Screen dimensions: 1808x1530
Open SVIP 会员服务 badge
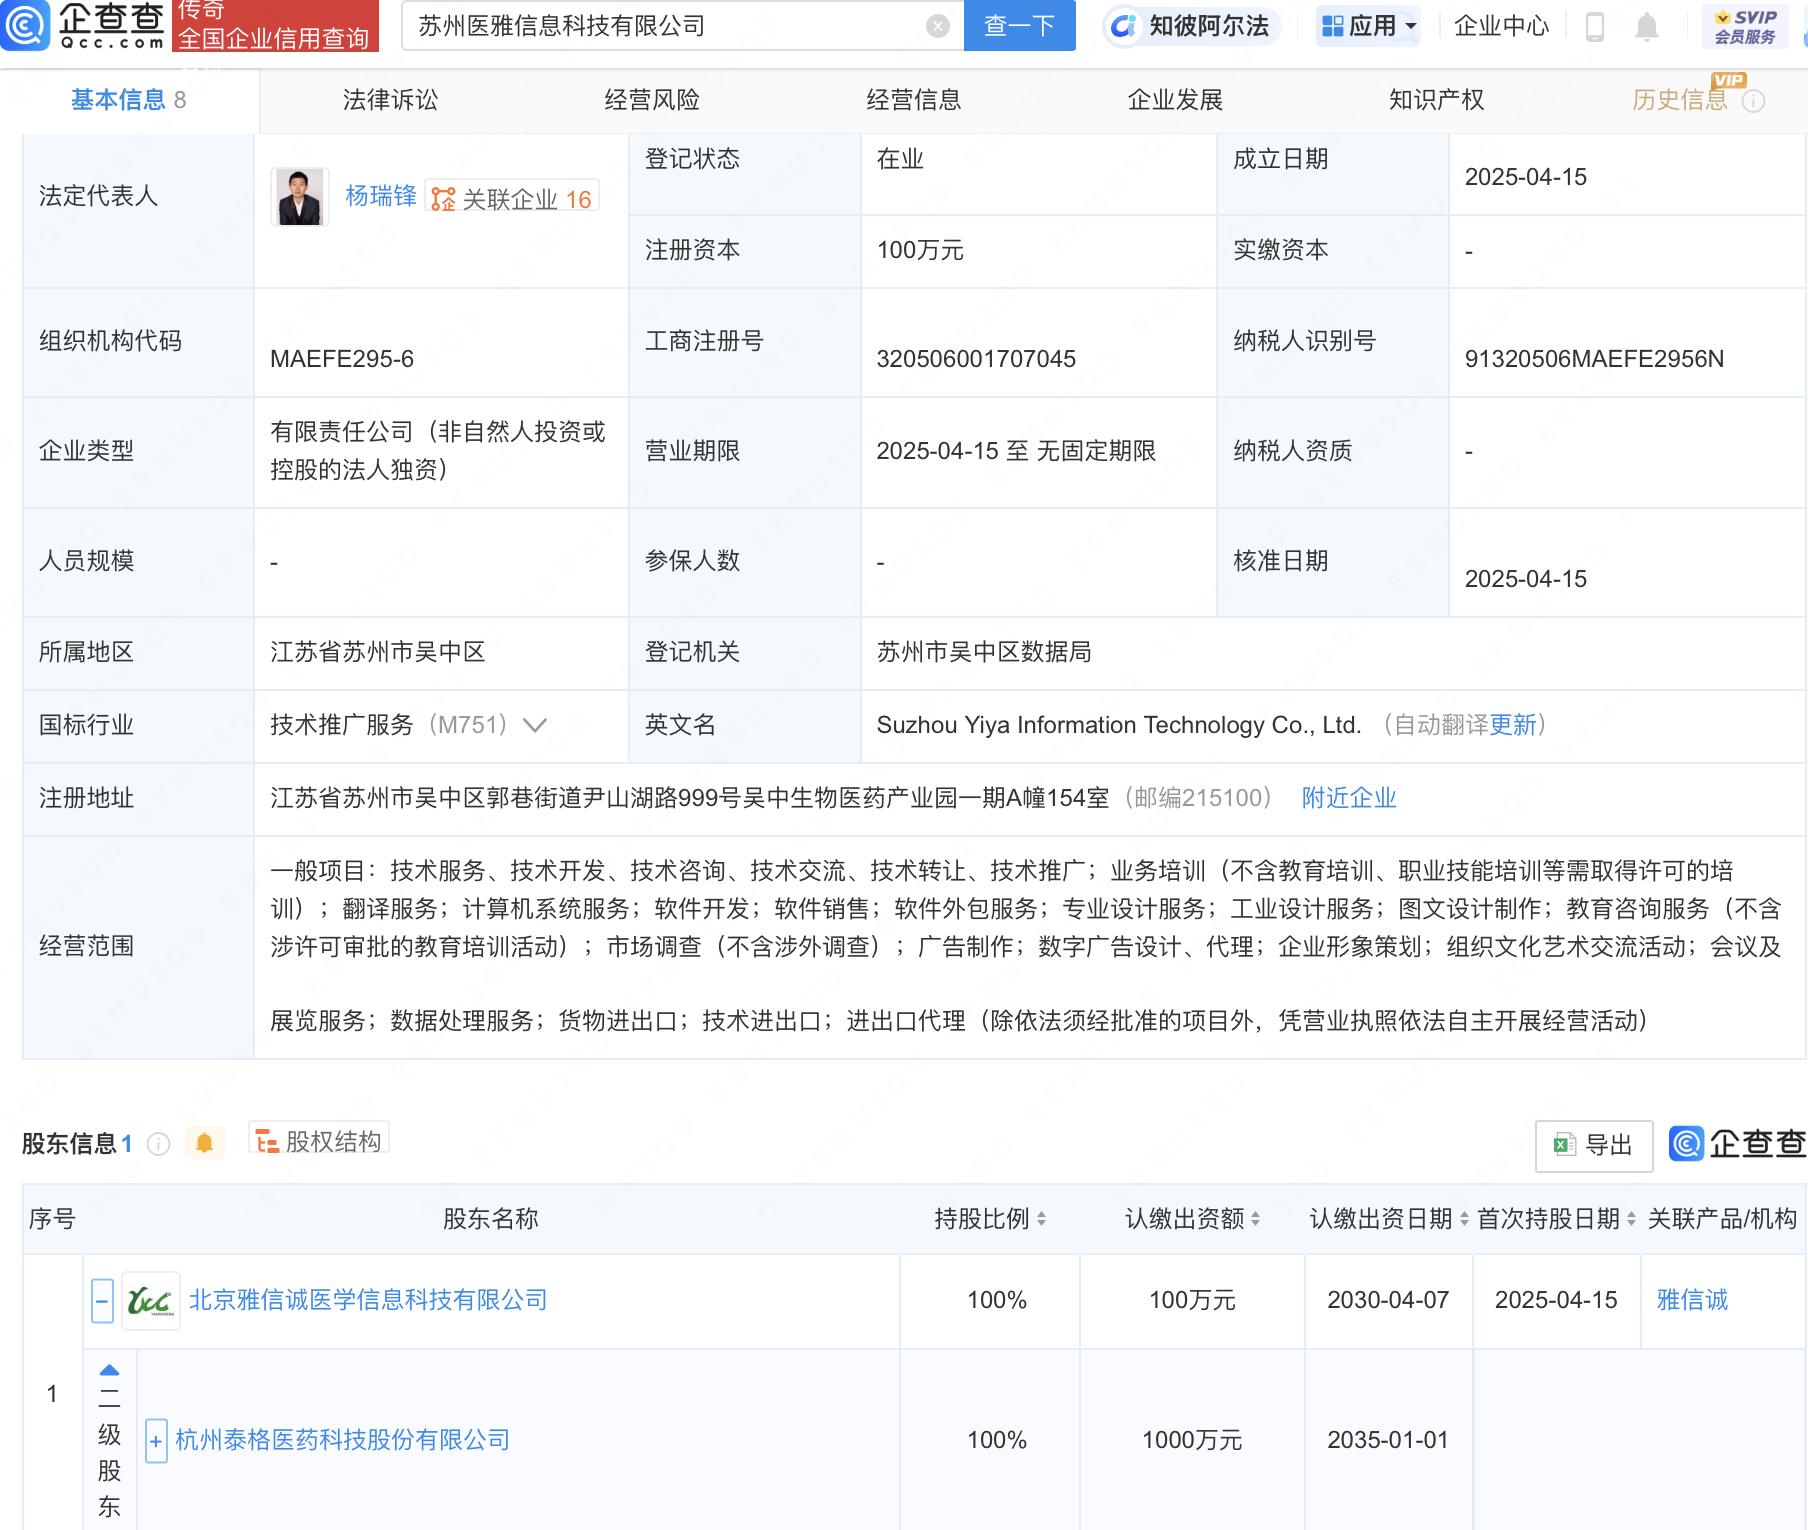click(x=1746, y=27)
